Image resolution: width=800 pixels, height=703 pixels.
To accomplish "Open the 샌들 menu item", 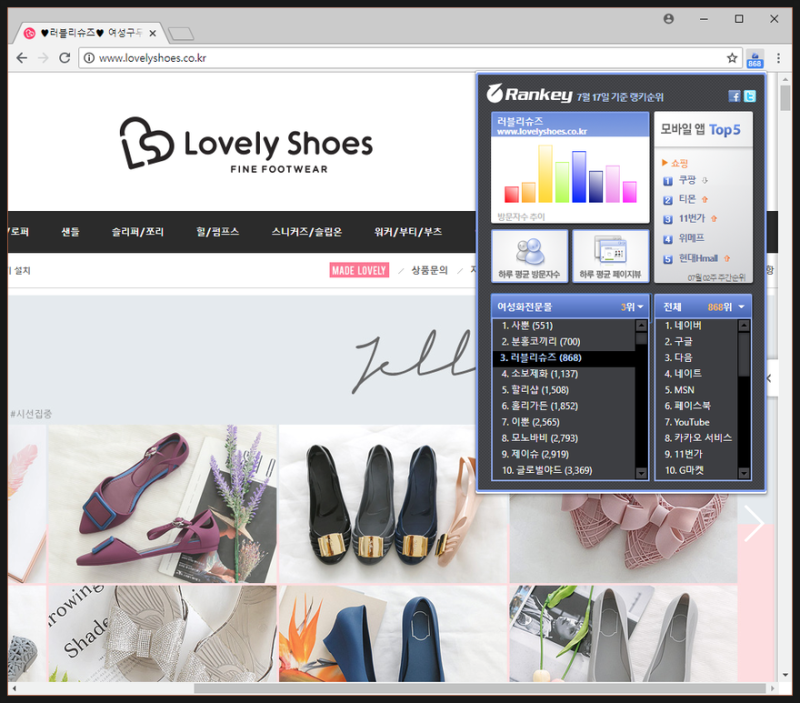I will (70, 232).
